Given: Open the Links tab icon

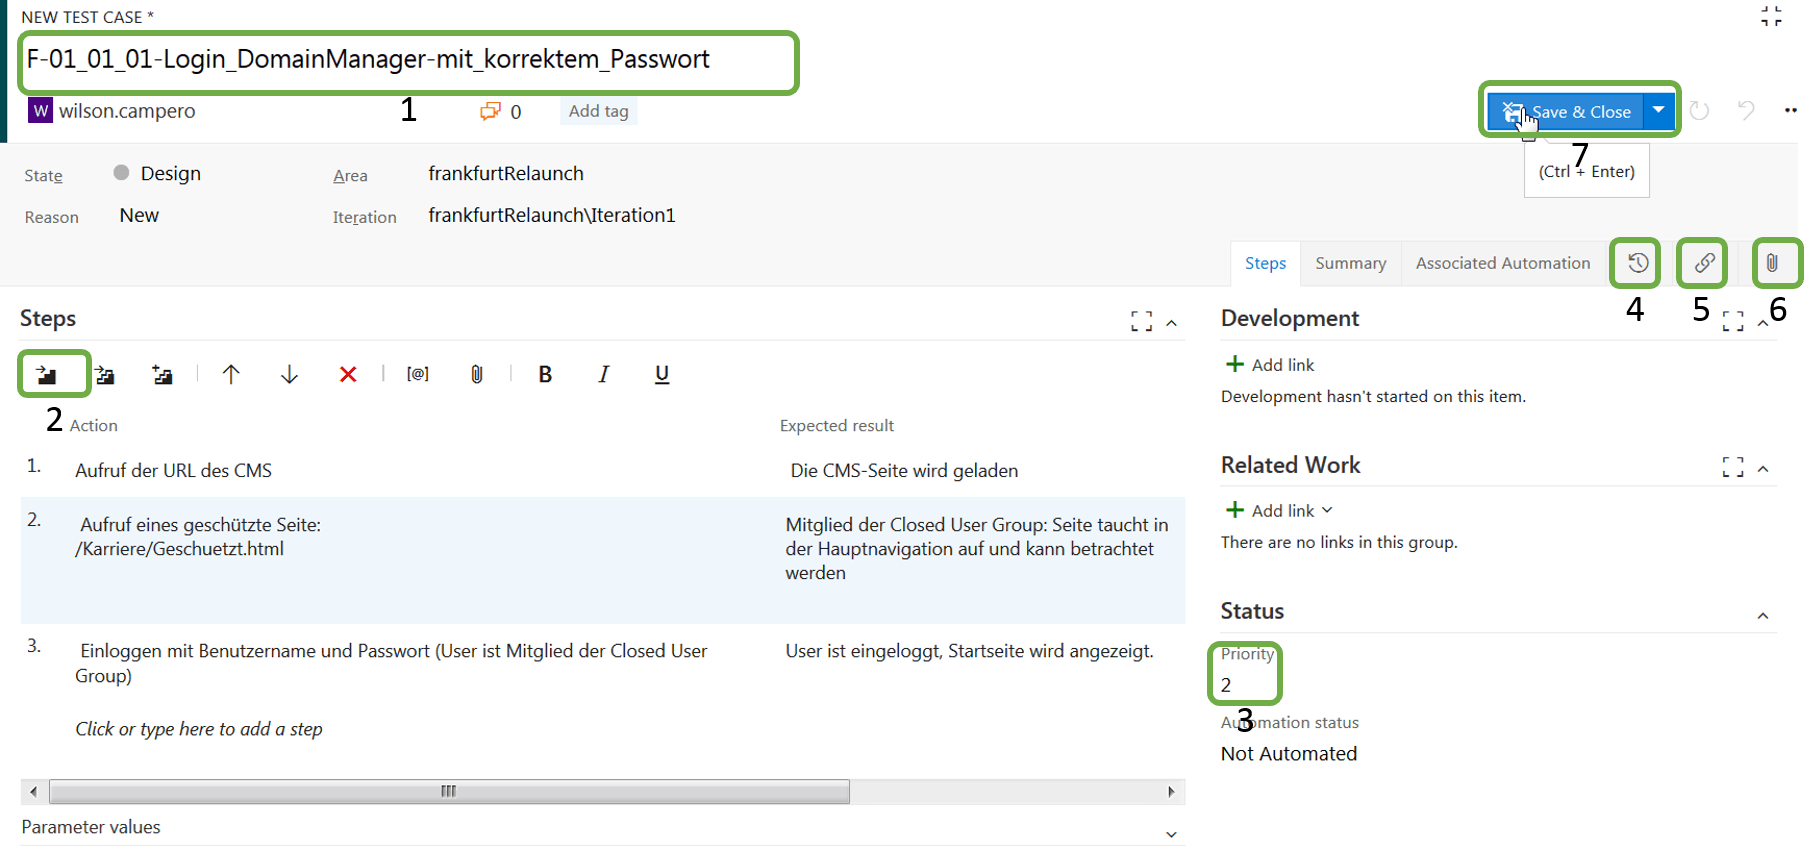Looking at the screenshot, I should 1704,263.
